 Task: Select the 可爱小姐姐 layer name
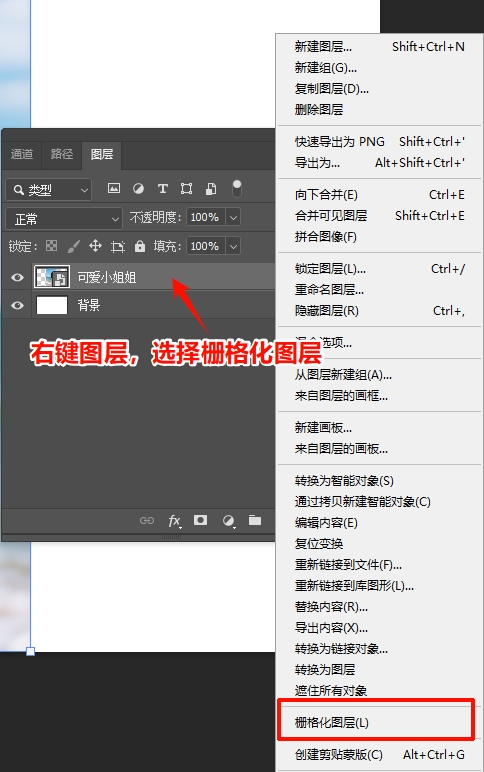click(x=106, y=277)
